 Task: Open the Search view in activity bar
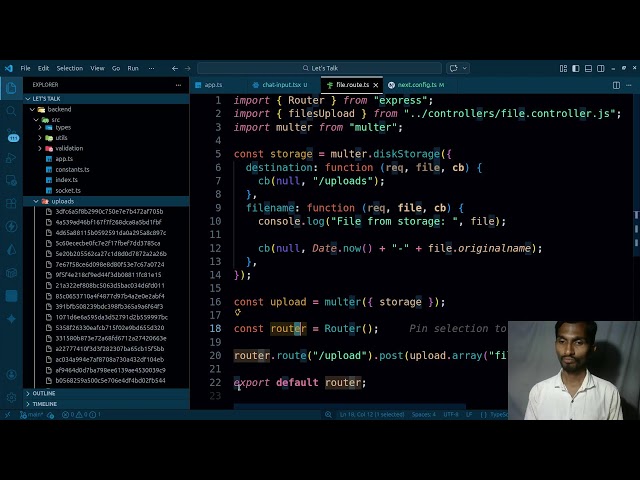pyautogui.click(x=11, y=111)
